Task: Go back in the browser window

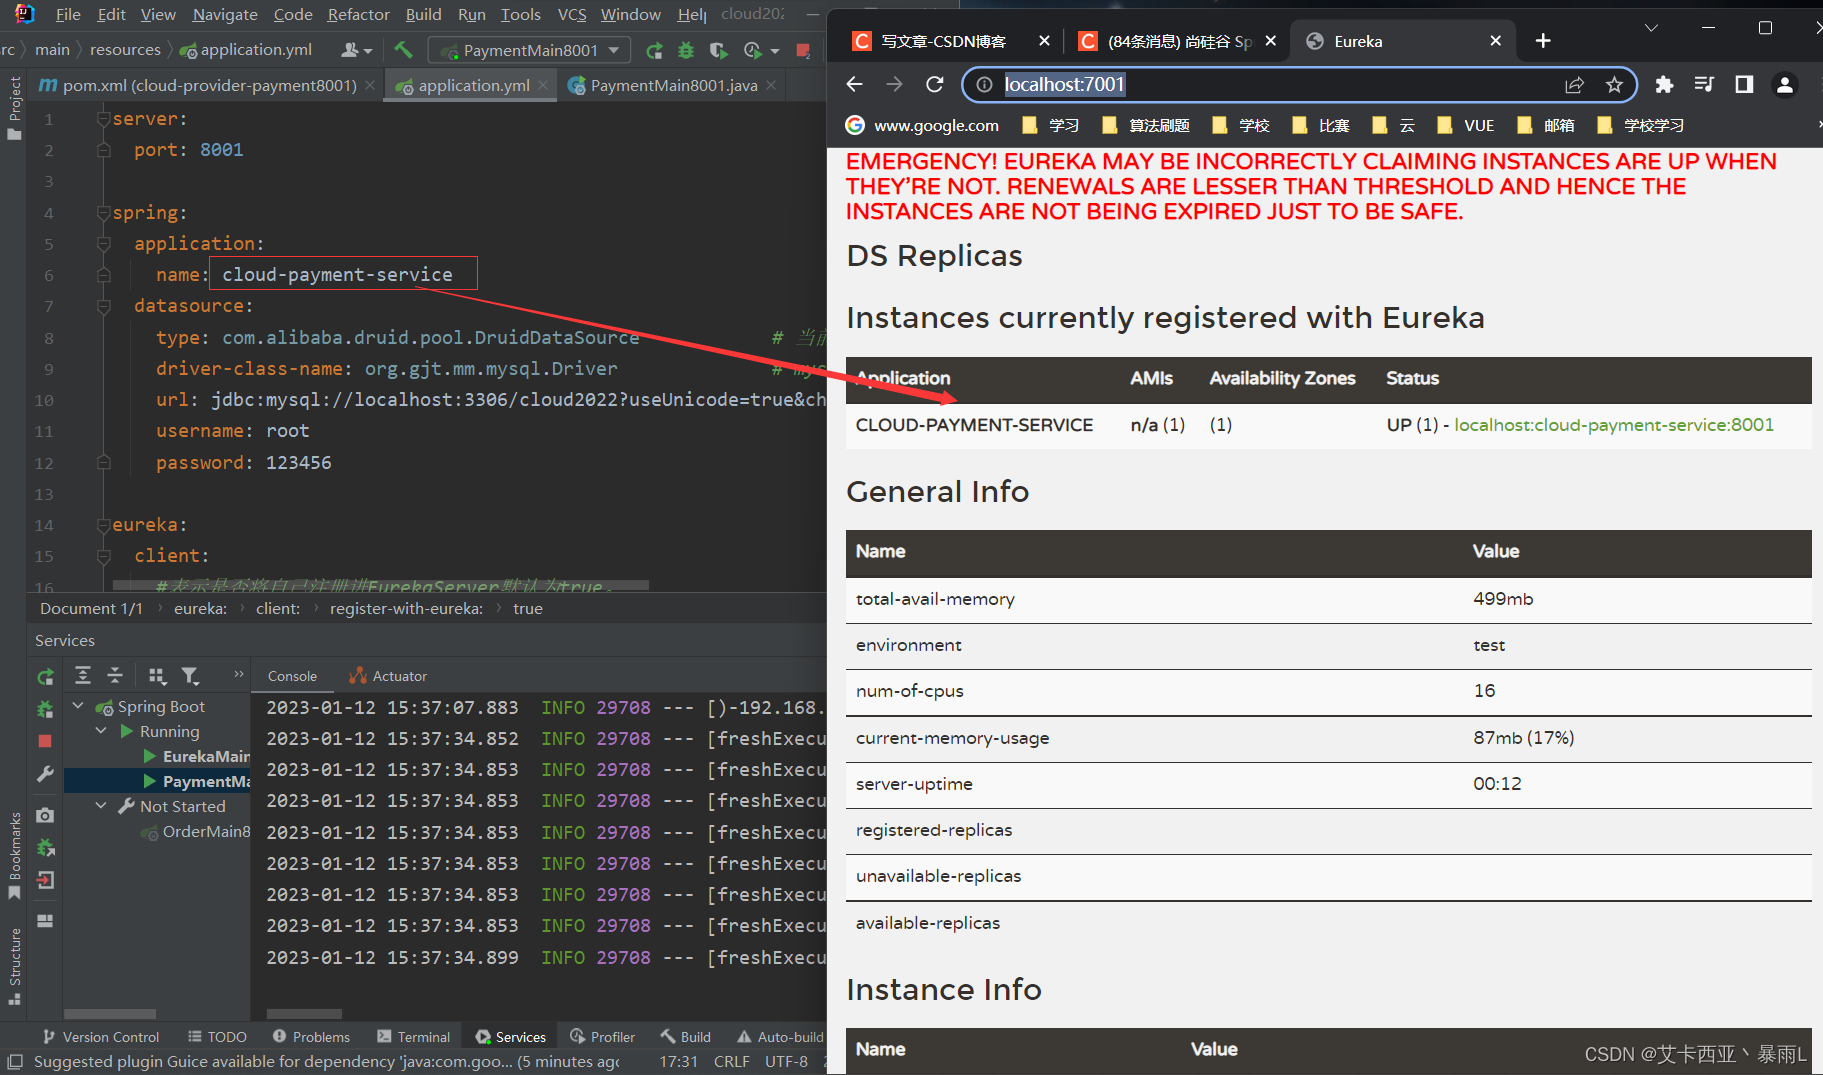Action: (854, 85)
